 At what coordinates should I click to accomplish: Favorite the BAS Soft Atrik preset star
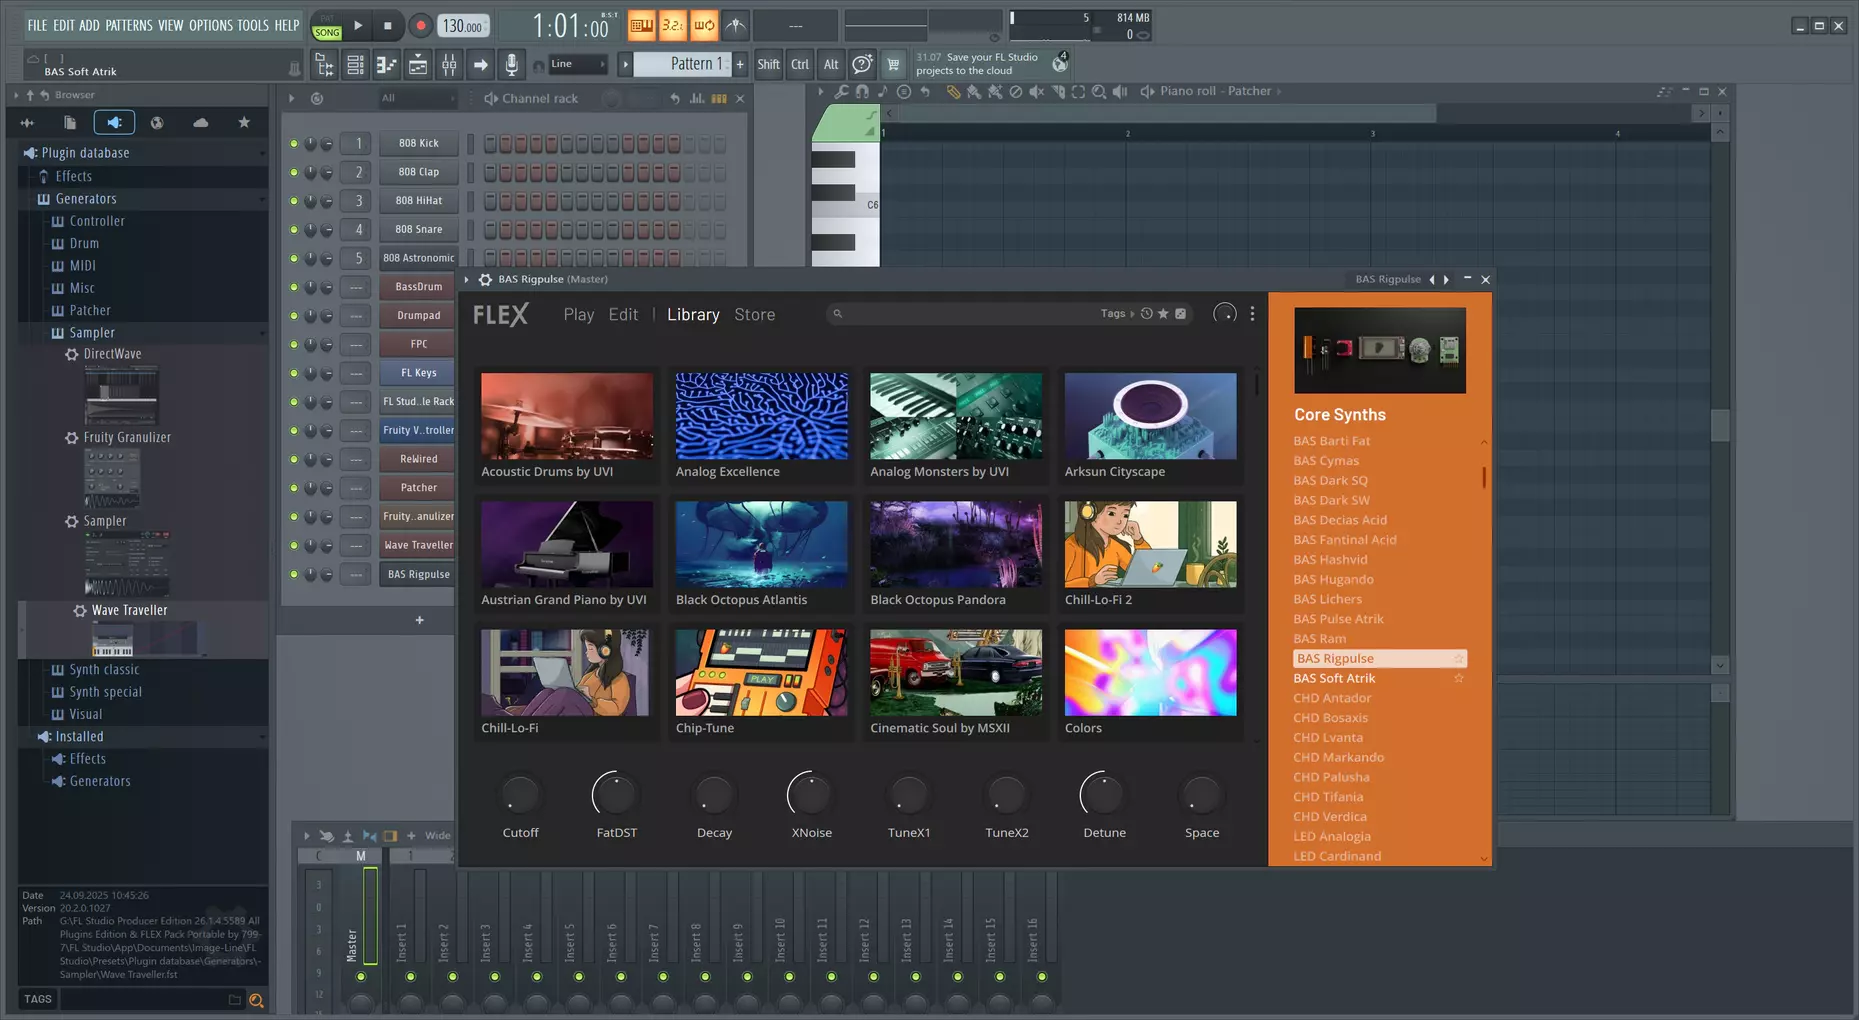tap(1459, 679)
